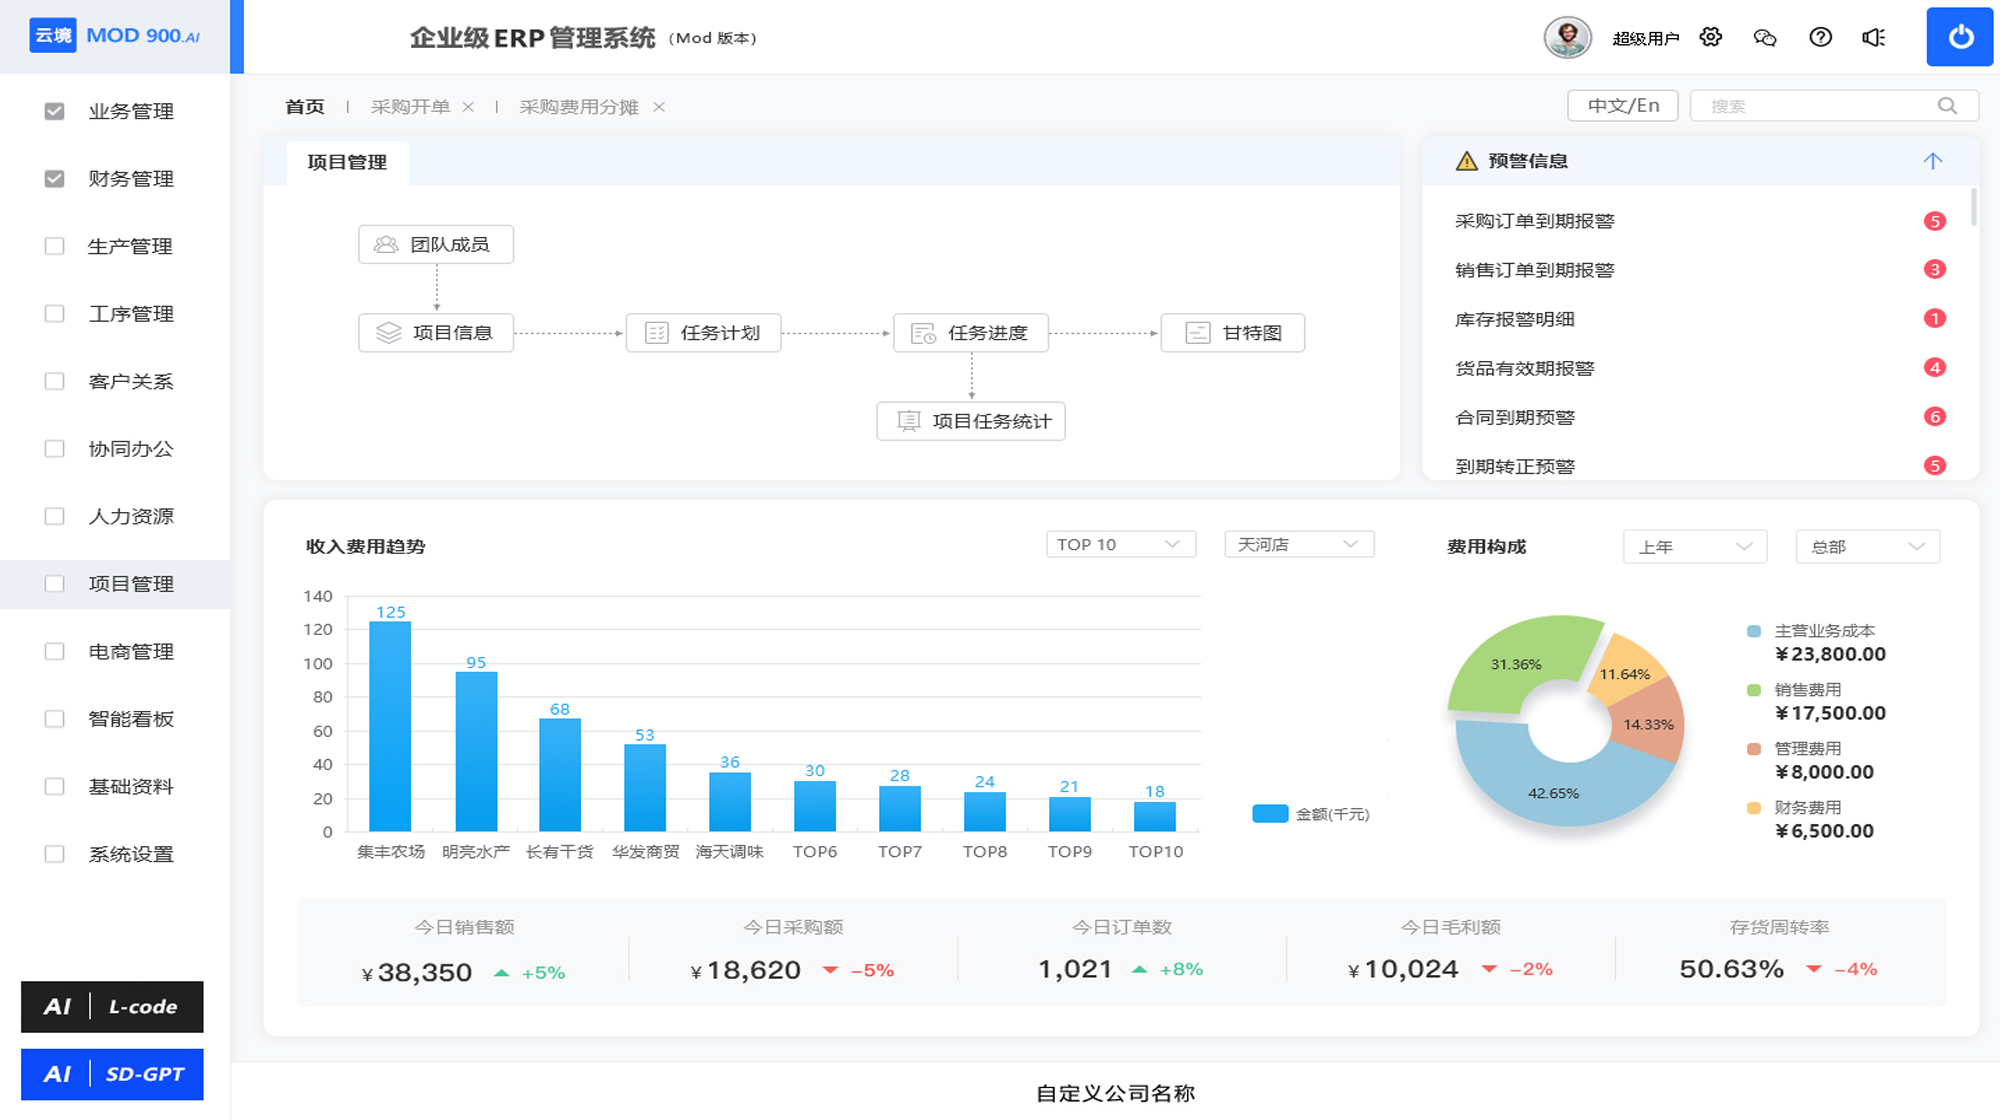
Task: Click the speaker sound icon
Action: pos(1874,37)
